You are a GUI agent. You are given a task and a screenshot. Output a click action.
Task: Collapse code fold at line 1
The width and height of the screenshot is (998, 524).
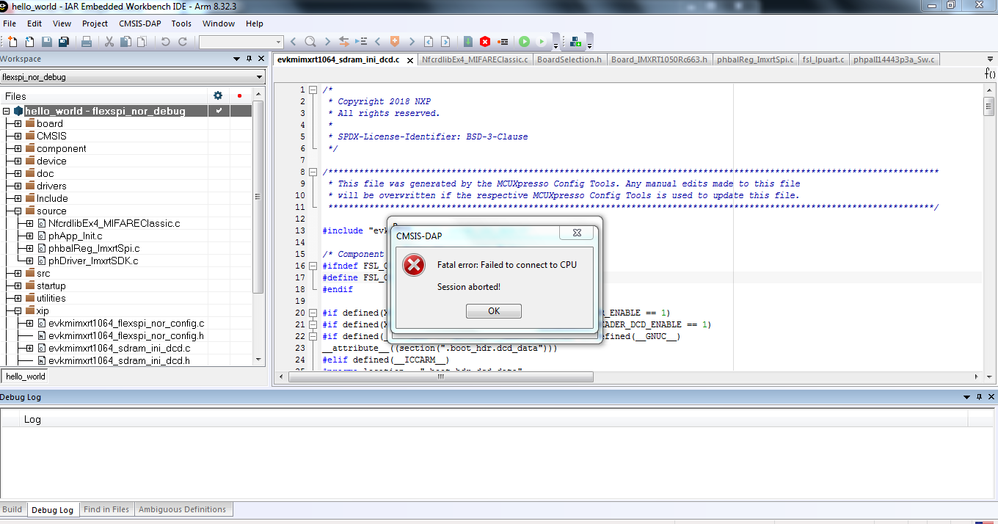[x=313, y=90]
